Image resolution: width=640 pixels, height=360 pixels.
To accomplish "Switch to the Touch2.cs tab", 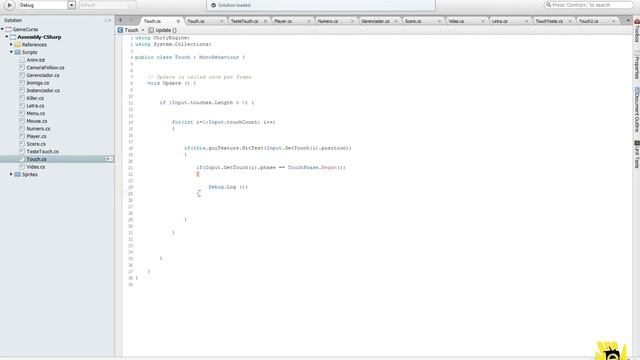I will 589,21.
